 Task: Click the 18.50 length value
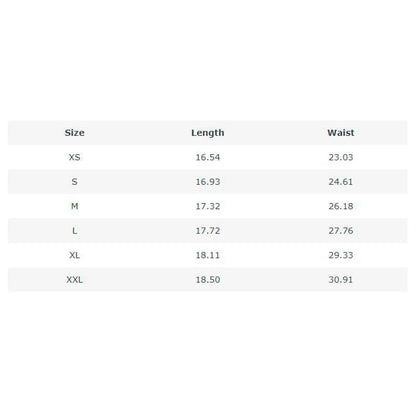[208, 280]
